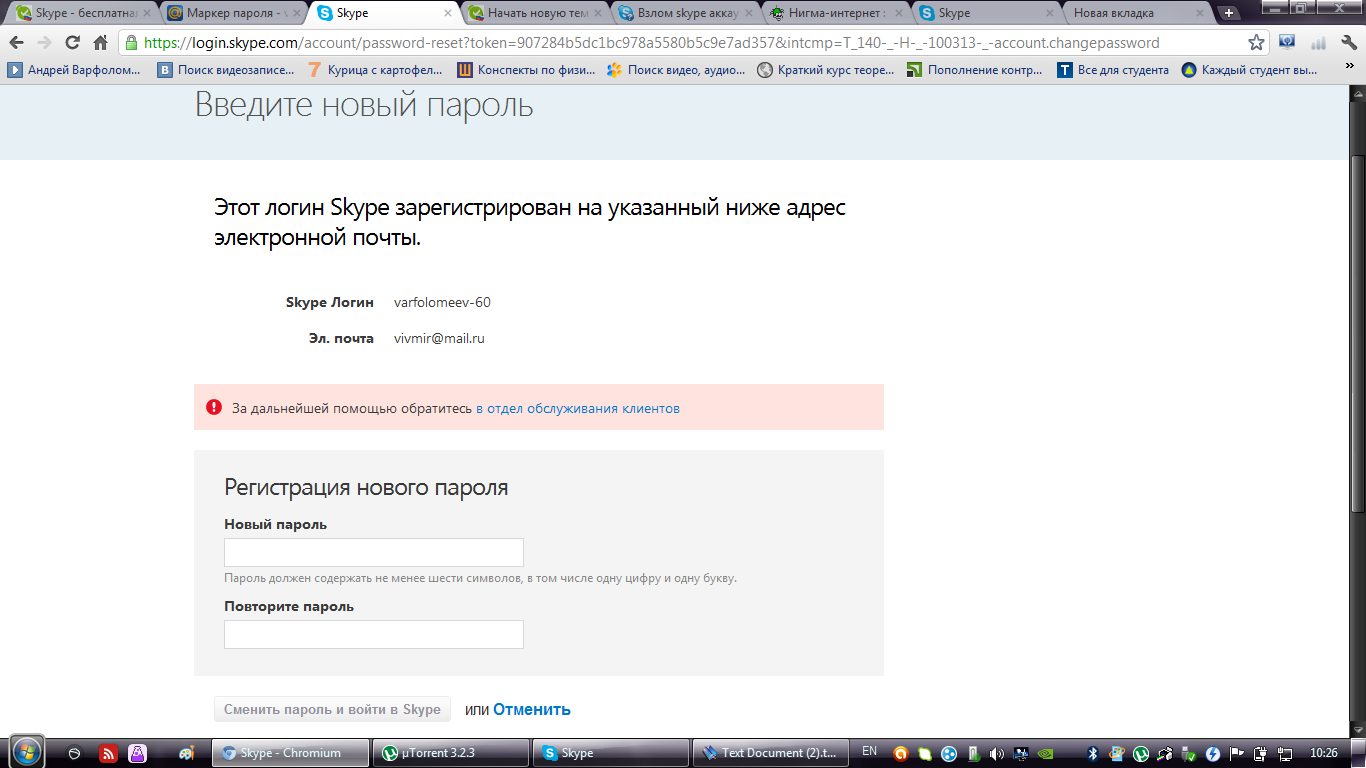Click the power plug tray icon
Screen dimensions: 1366x768
pyautogui.click(x=1261, y=753)
